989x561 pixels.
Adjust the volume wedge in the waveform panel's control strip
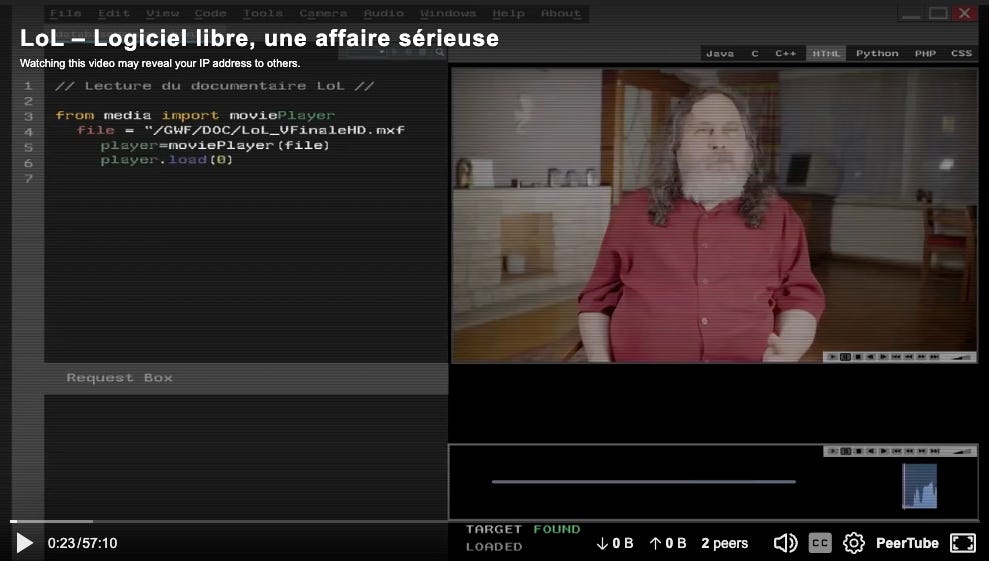coord(962,452)
